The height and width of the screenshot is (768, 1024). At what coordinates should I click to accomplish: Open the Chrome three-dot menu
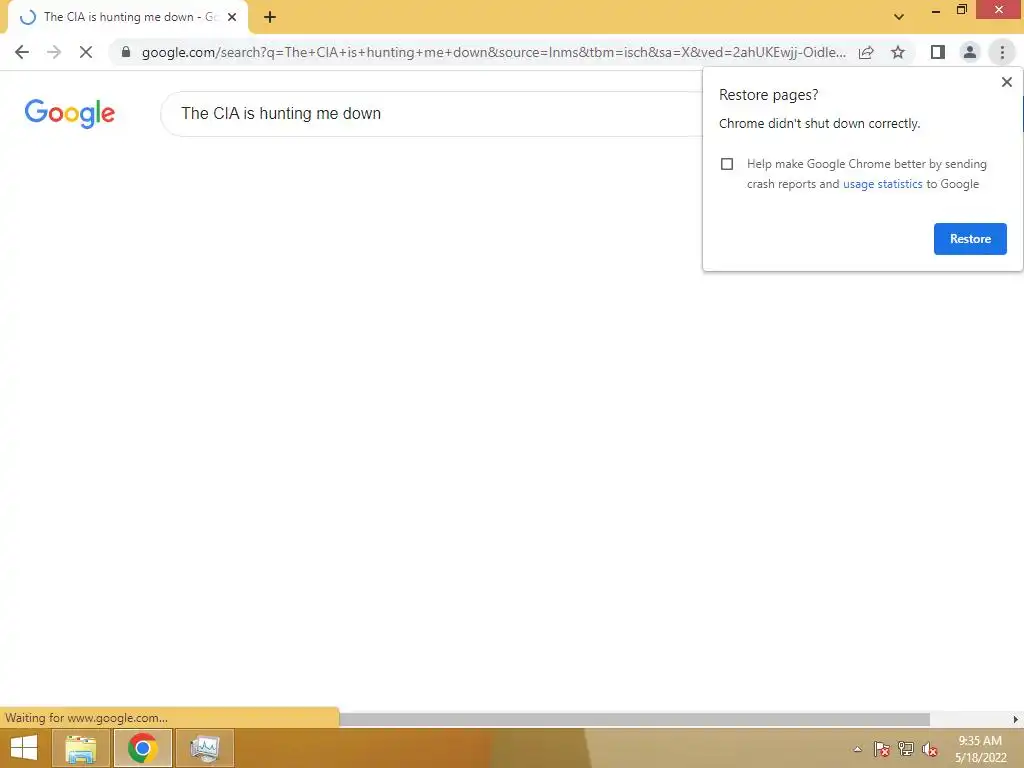coord(1002,52)
